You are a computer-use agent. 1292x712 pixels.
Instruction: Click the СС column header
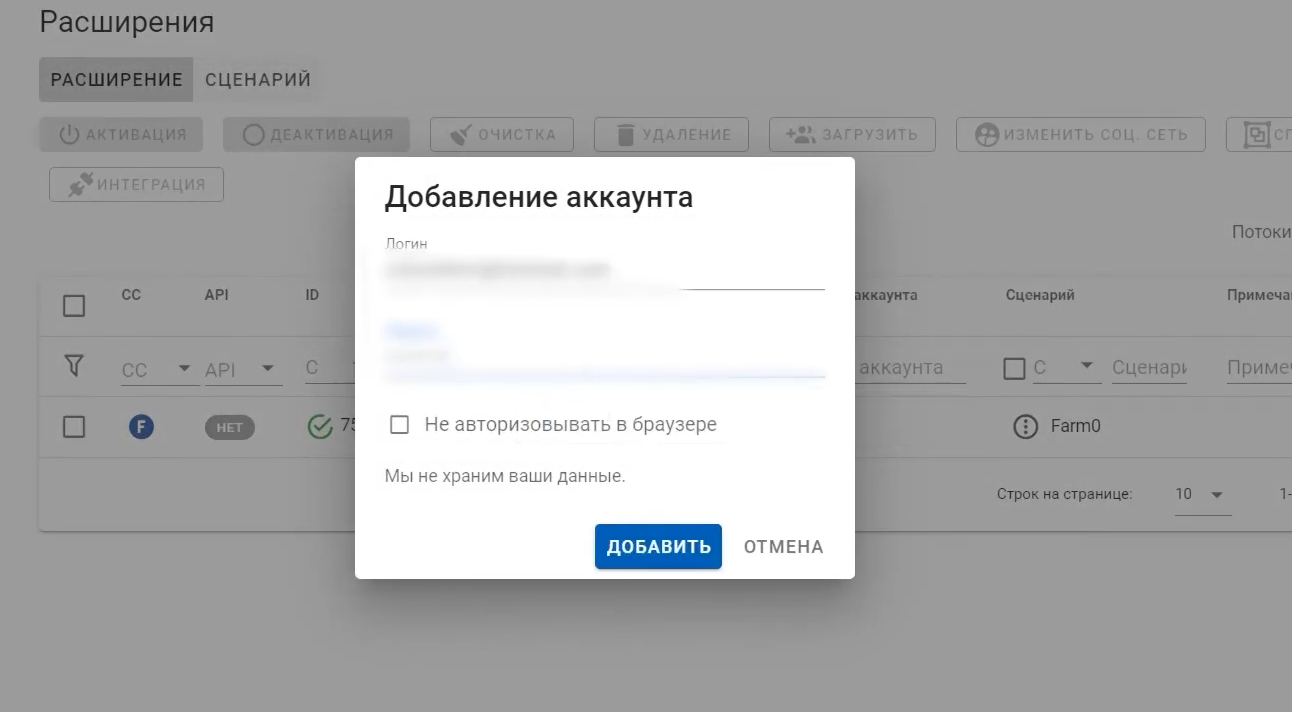131,295
